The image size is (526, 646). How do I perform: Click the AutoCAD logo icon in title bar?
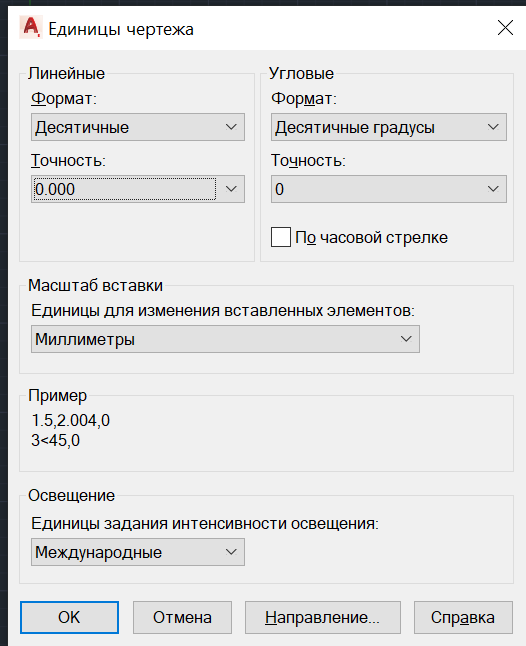pos(30,28)
